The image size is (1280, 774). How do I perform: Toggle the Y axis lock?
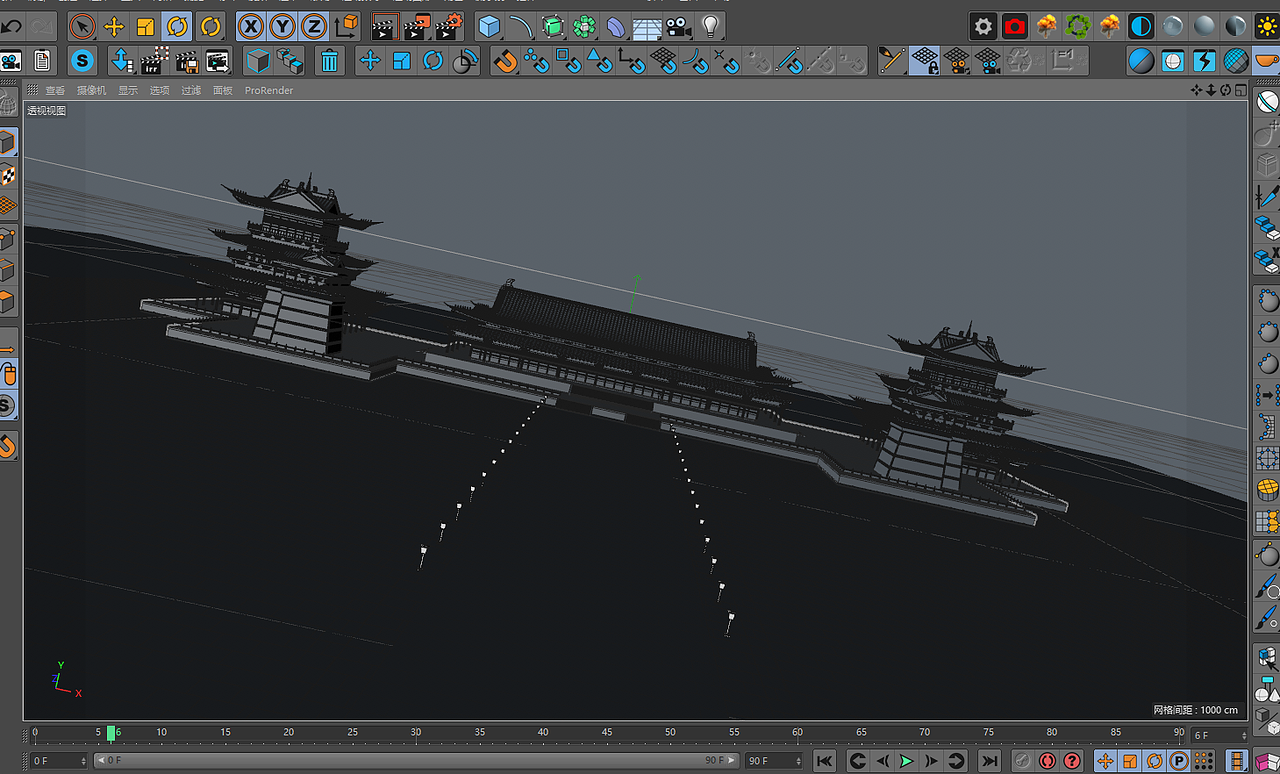point(283,26)
